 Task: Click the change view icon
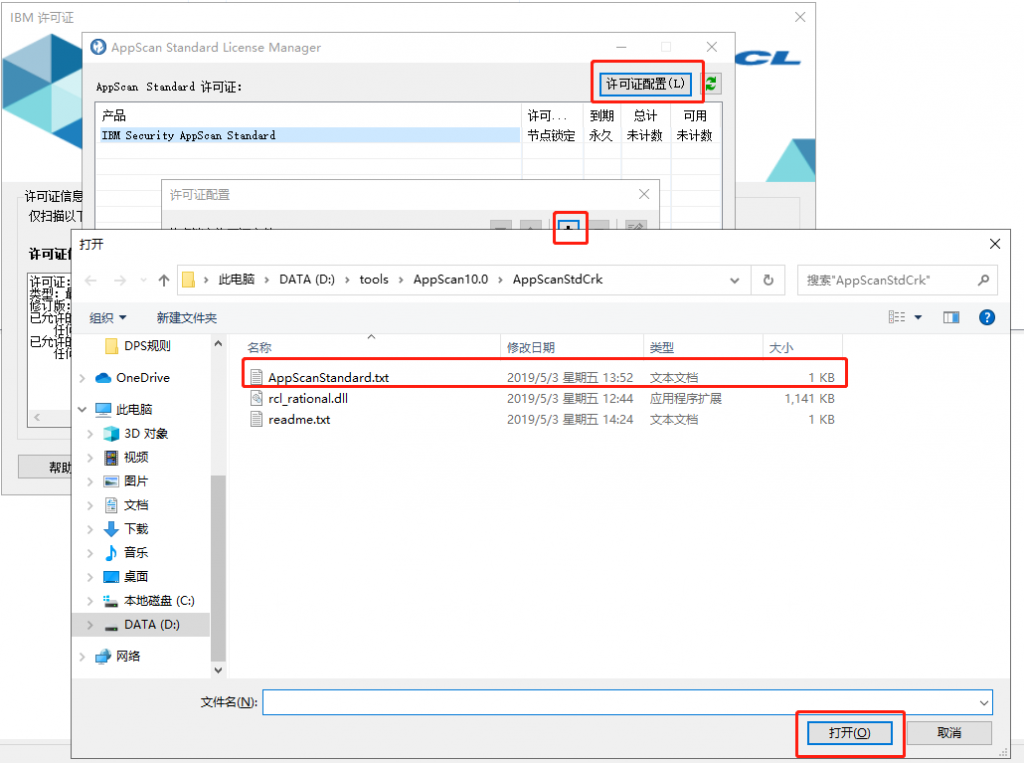[897, 317]
